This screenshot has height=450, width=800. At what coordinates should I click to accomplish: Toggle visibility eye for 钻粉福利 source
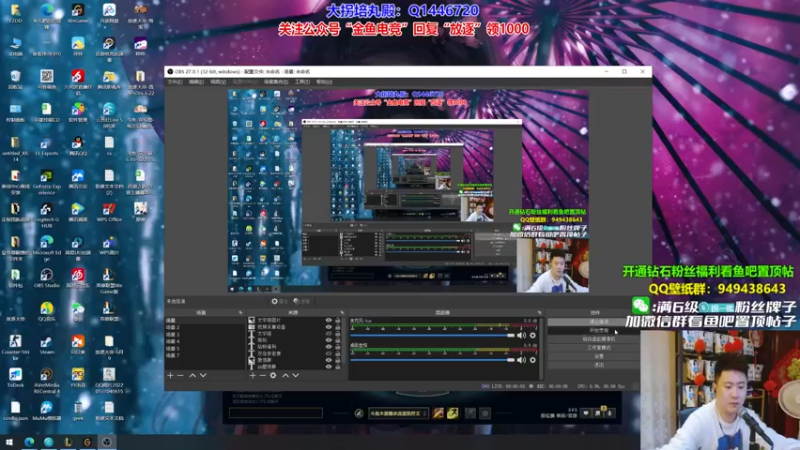329,347
